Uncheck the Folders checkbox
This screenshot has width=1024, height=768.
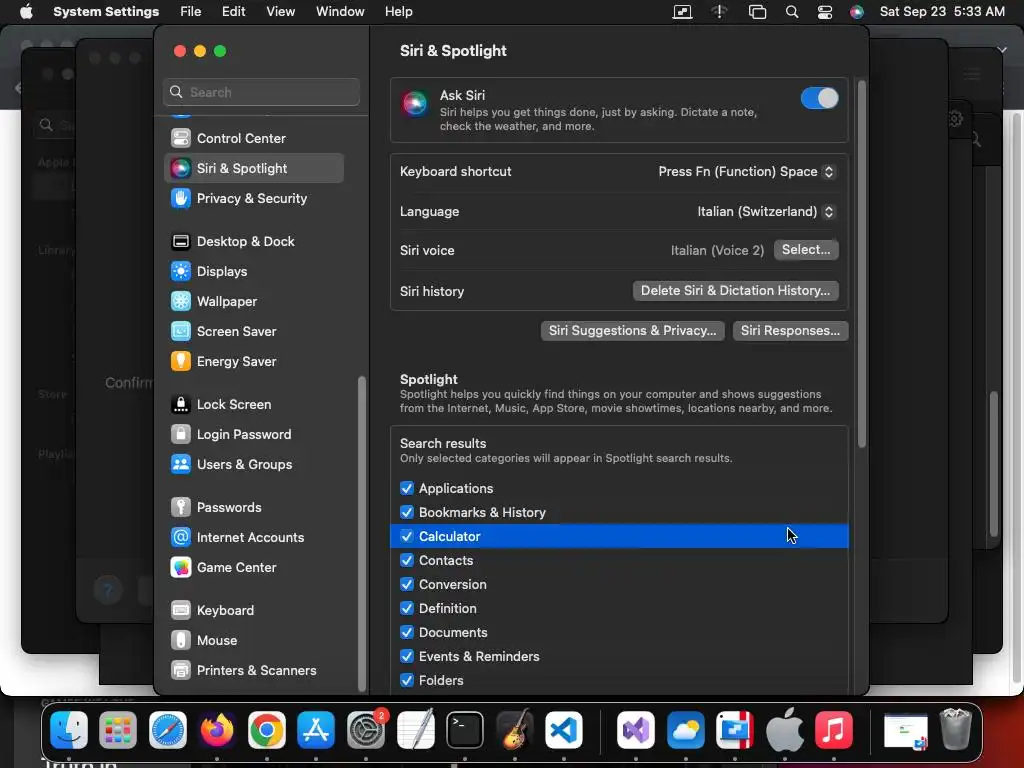[407, 680]
